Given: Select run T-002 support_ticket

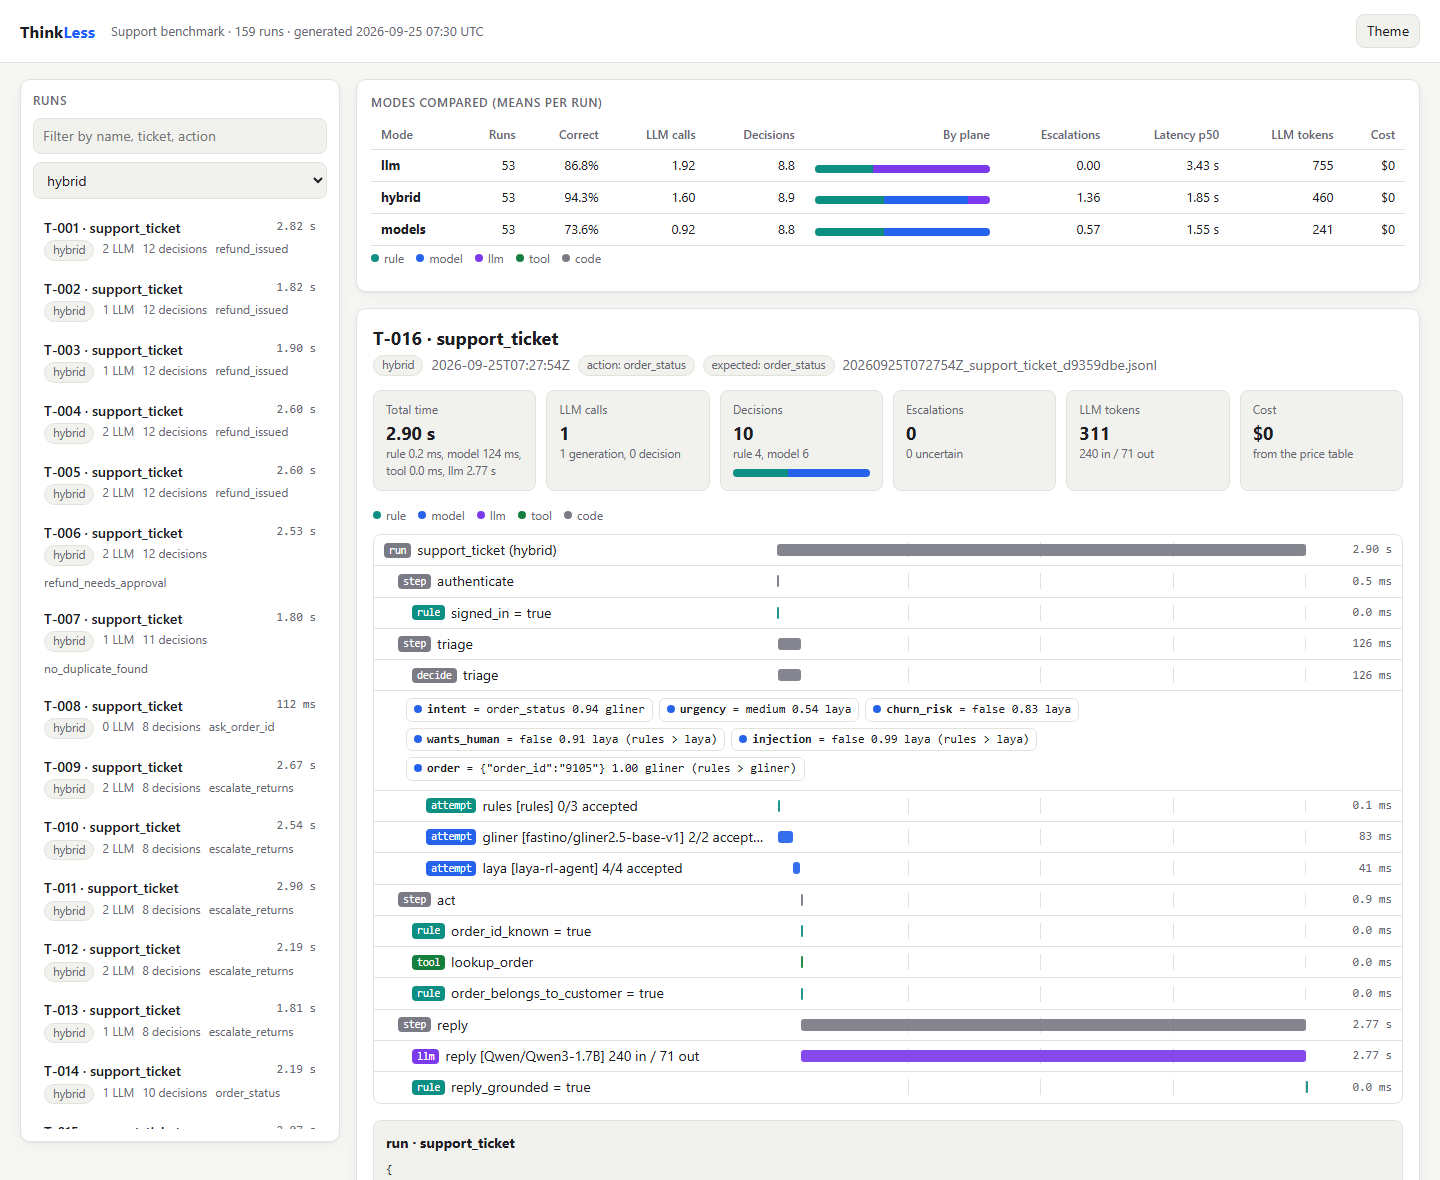Looking at the screenshot, I should 180,299.
